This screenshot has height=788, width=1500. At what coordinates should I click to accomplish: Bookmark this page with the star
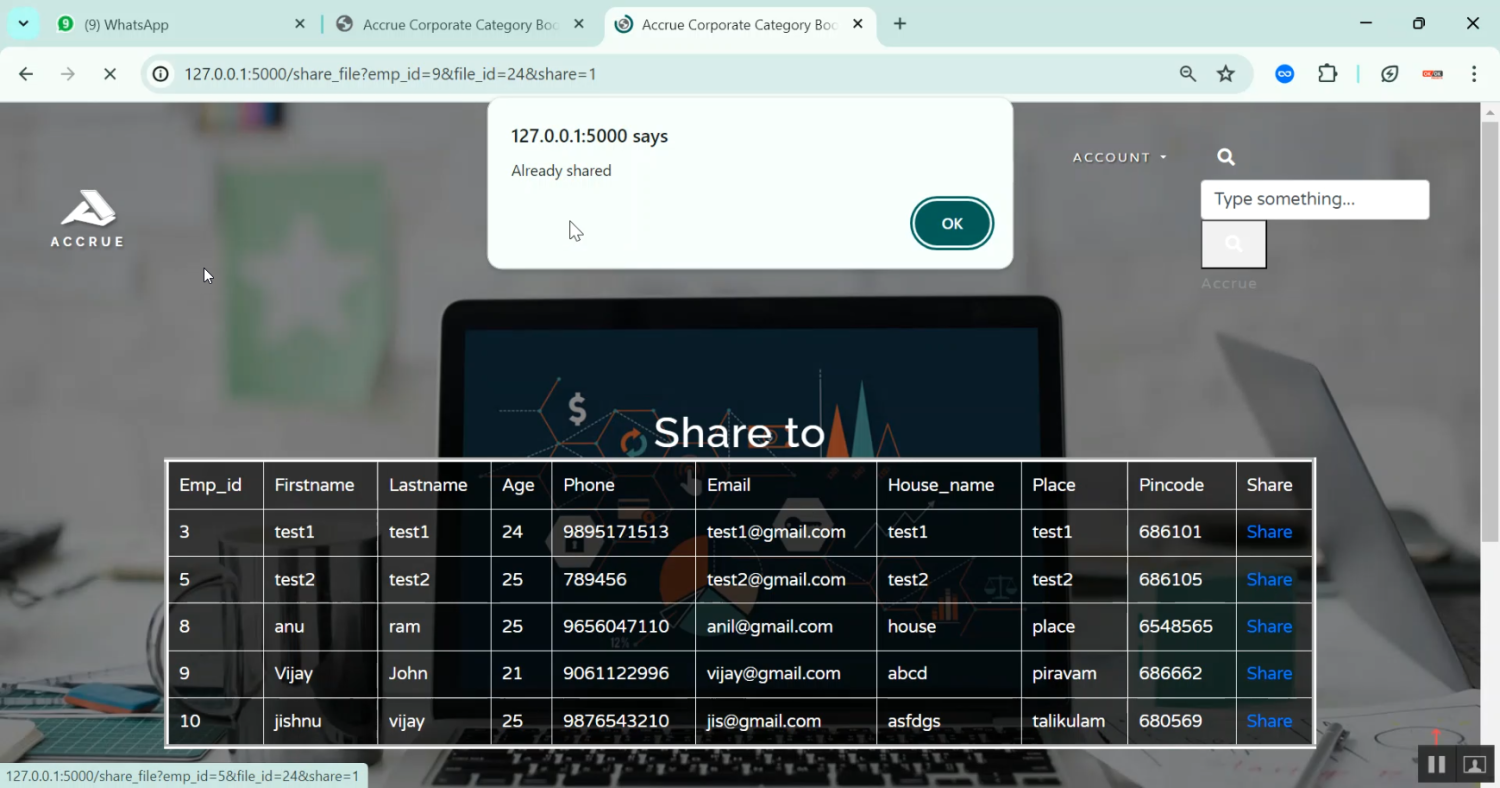[x=1226, y=74]
